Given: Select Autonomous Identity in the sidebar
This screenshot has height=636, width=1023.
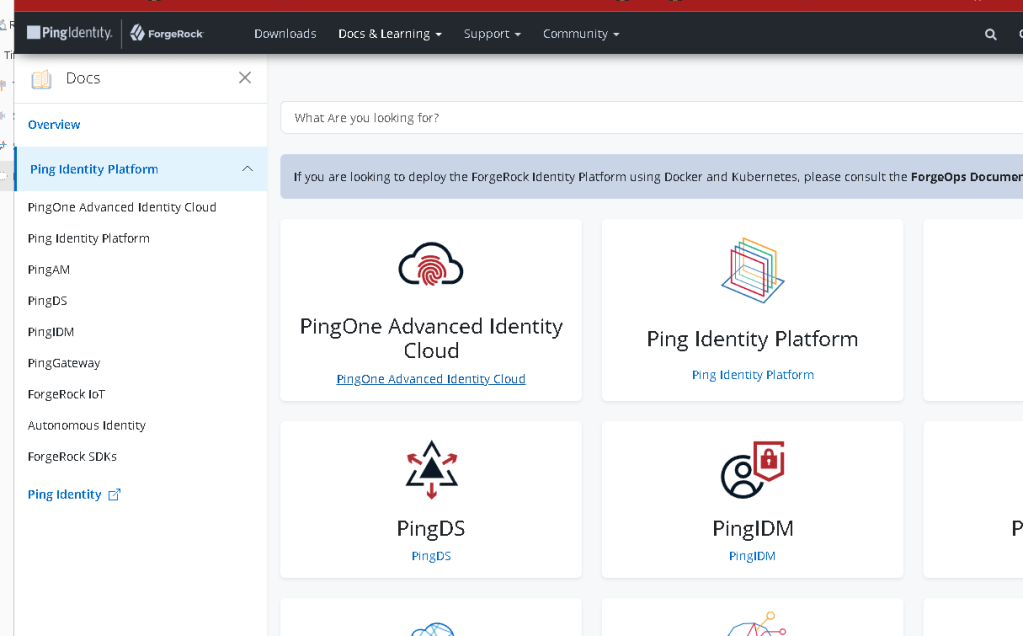Looking at the screenshot, I should coord(87,425).
